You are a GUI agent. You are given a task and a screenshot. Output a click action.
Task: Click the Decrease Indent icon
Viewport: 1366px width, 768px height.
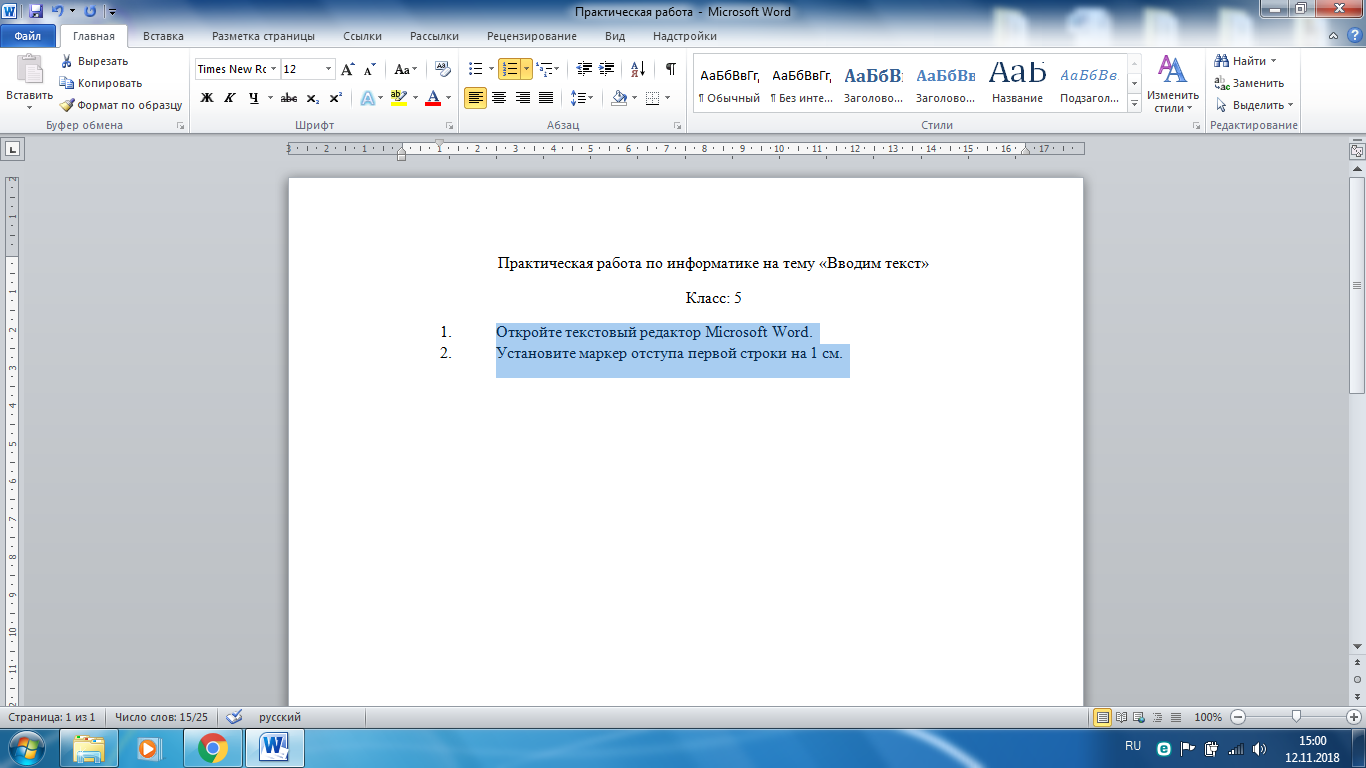pos(584,69)
